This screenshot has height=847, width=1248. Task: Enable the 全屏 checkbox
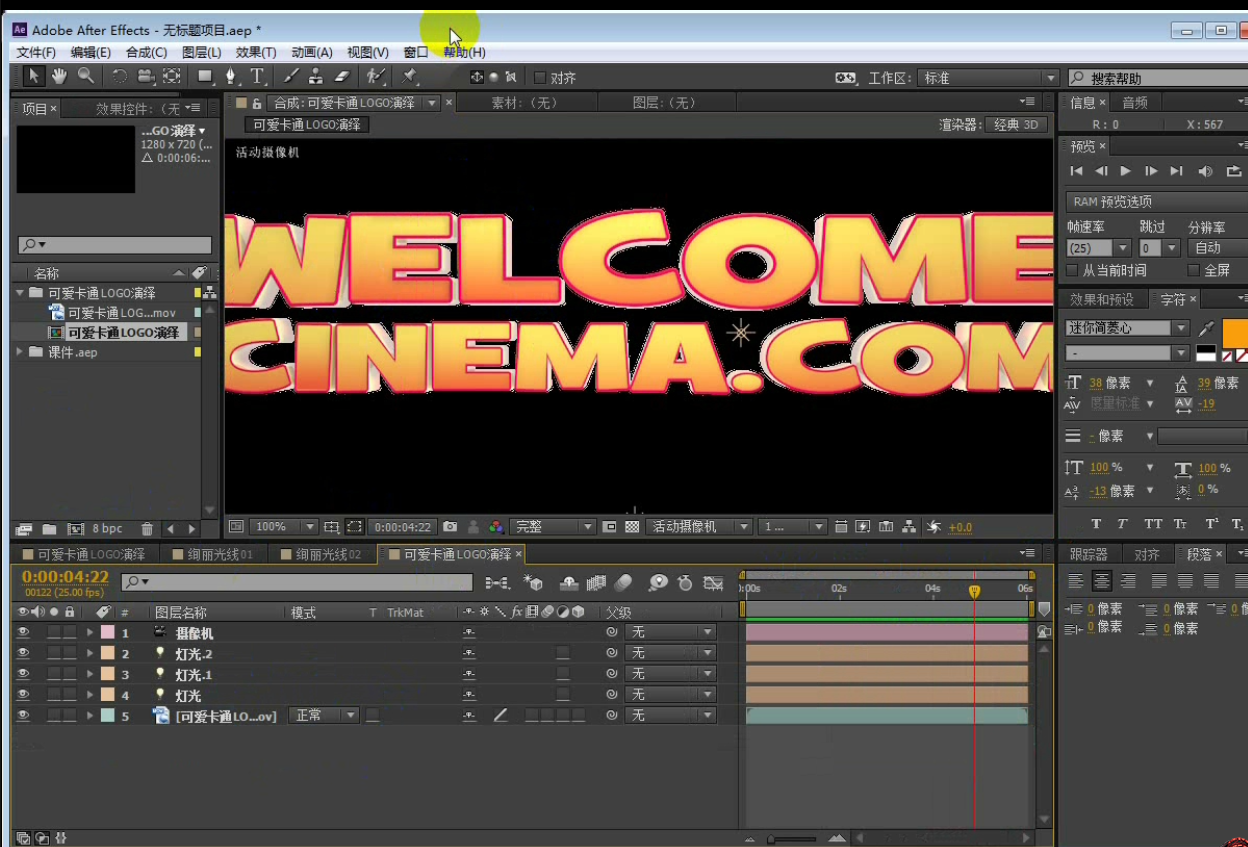point(1193,271)
